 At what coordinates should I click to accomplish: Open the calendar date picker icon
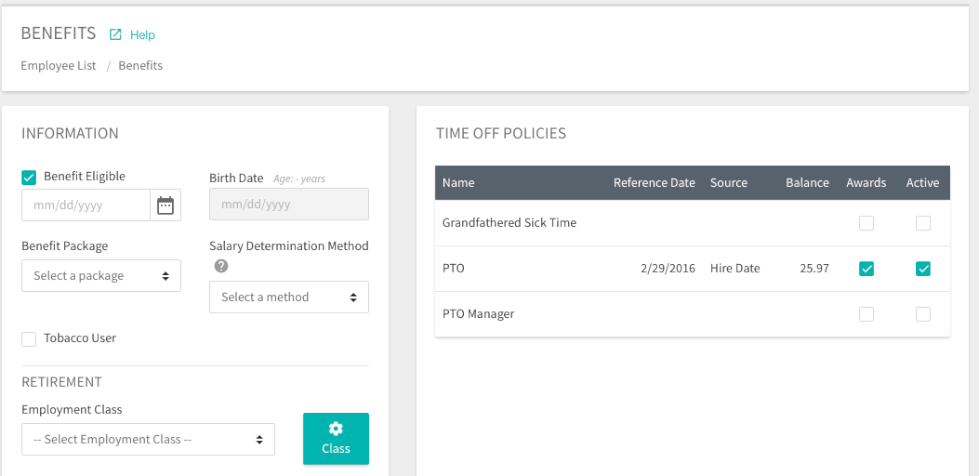point(166,205)
